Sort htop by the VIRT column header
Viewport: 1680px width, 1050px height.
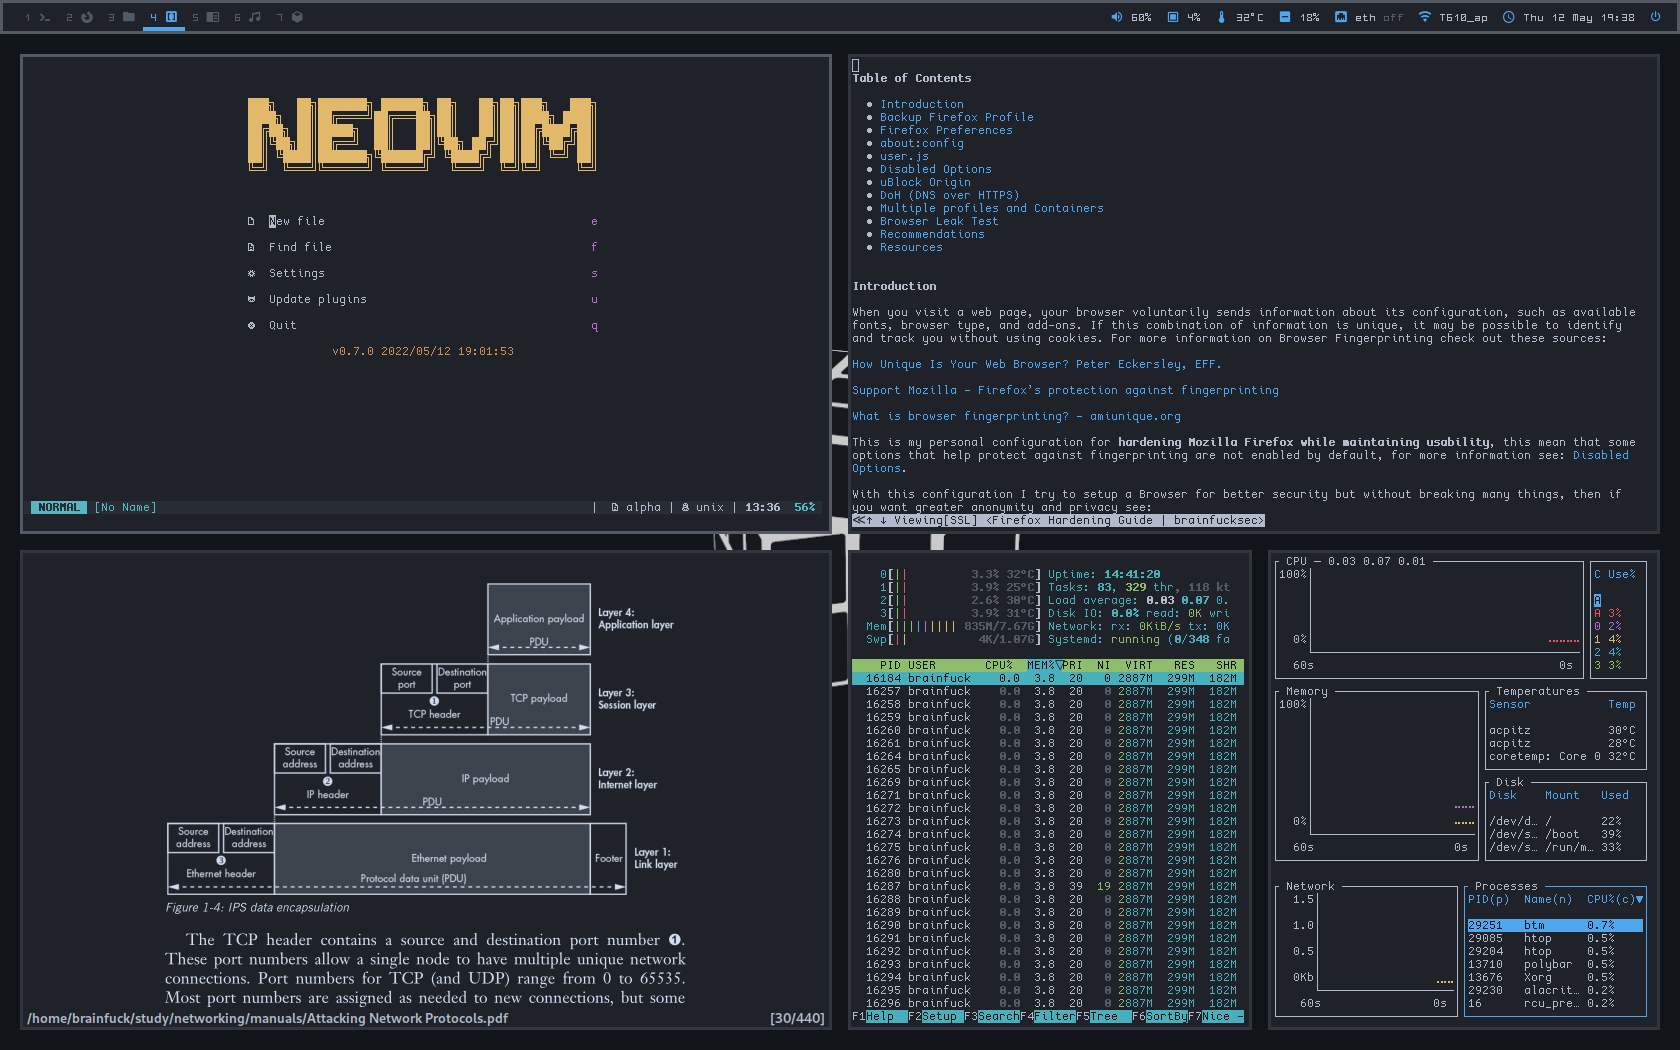[1139, 665]
